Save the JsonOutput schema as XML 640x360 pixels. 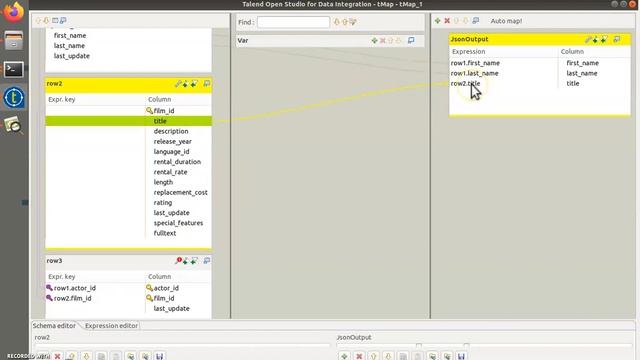(x=461, y=356)
